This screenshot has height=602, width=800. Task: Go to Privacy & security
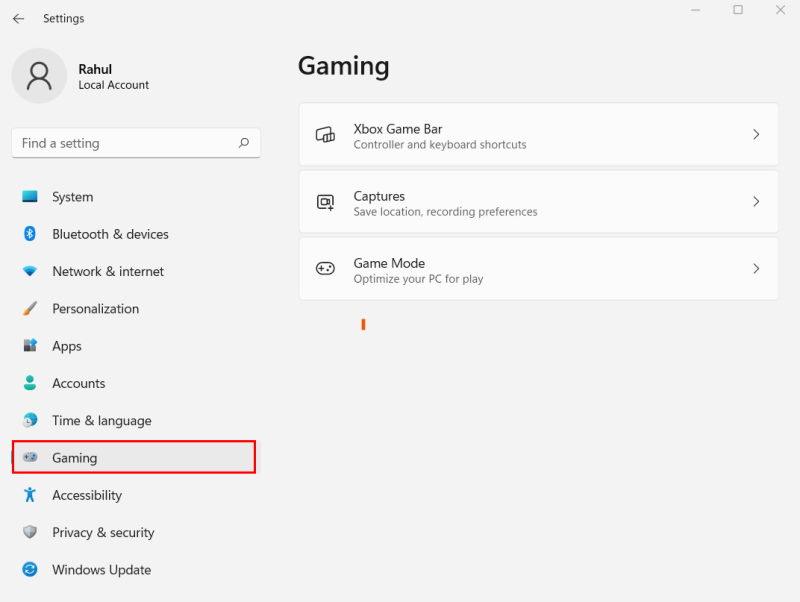pyautogui.click(x=134, y=532)
